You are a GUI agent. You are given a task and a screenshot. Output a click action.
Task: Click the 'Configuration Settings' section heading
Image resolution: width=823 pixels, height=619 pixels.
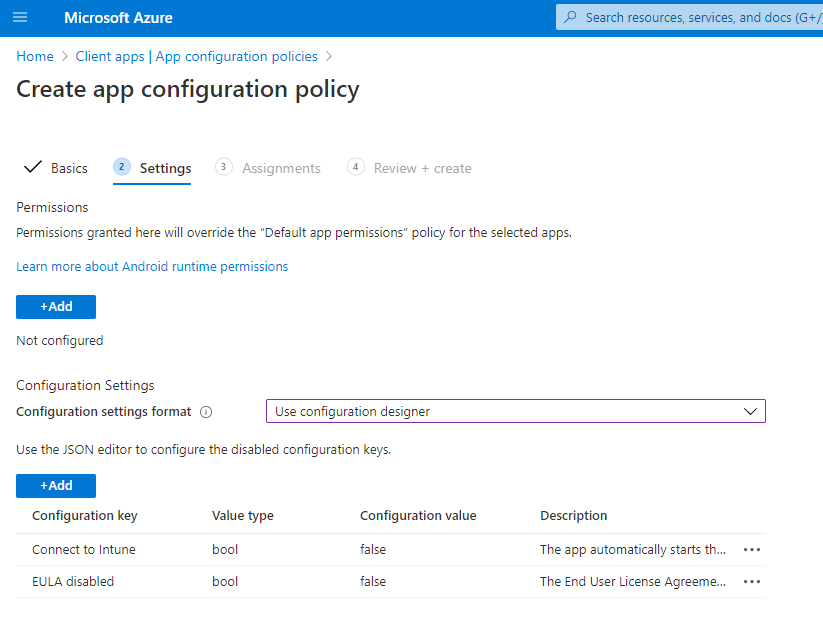85,385
